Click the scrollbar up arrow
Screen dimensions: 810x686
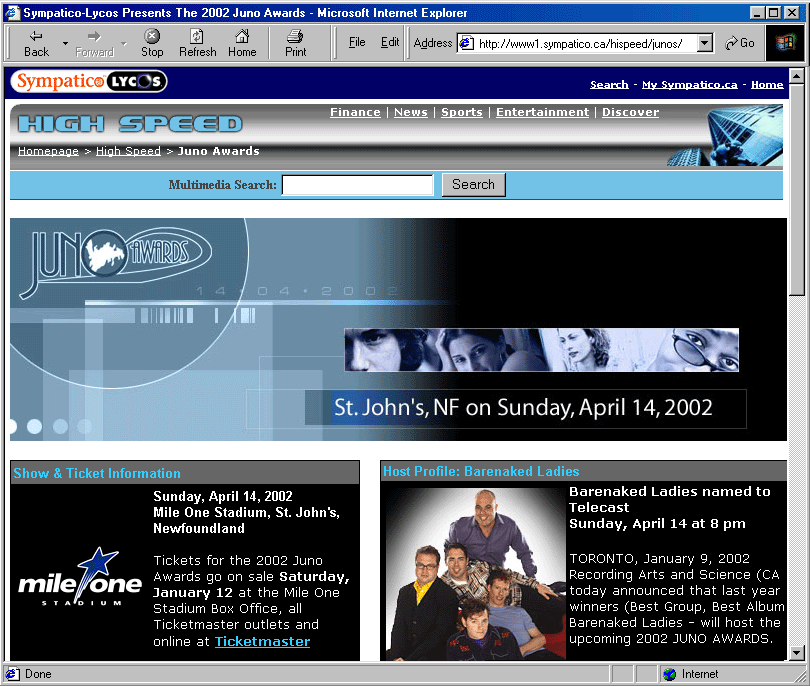click(796, 76)
